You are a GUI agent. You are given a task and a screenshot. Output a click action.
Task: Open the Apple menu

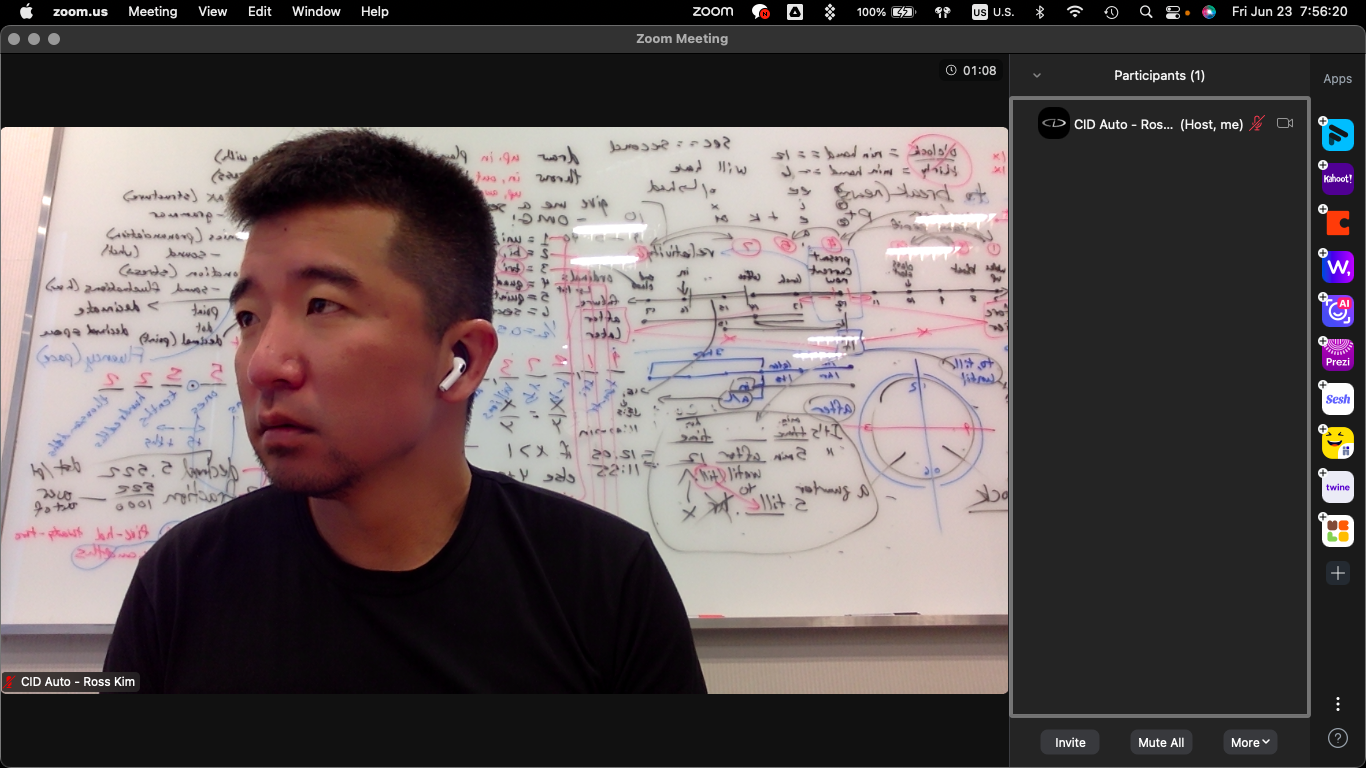point(26,12)
